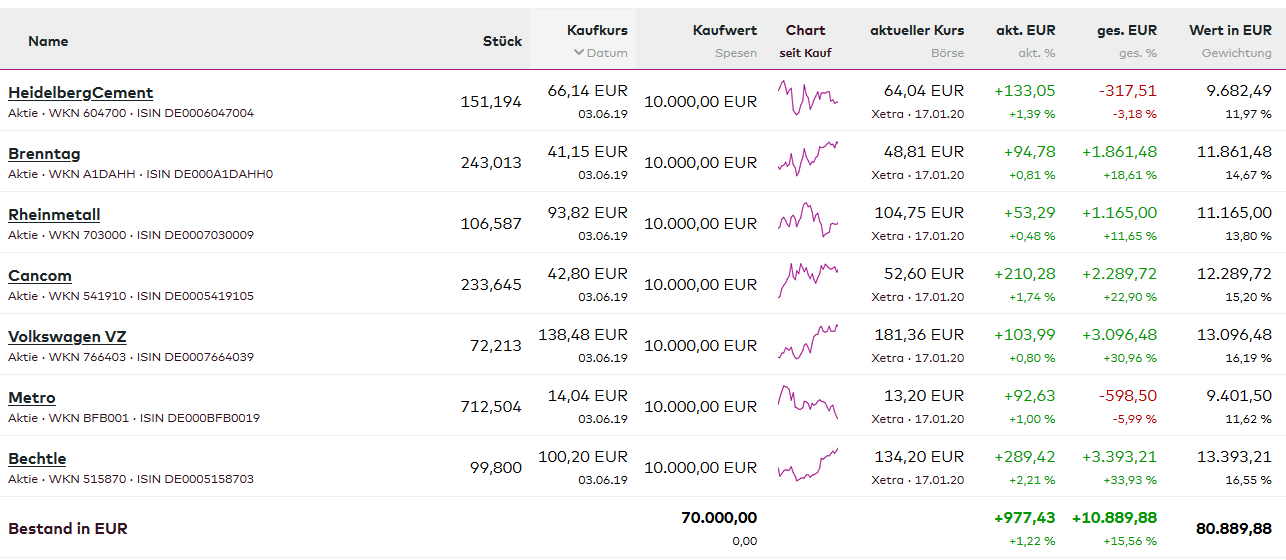Click Bechtle sparkline chart
The width and height of the screenshot is (1286, 560).
(x=807, y=464)
